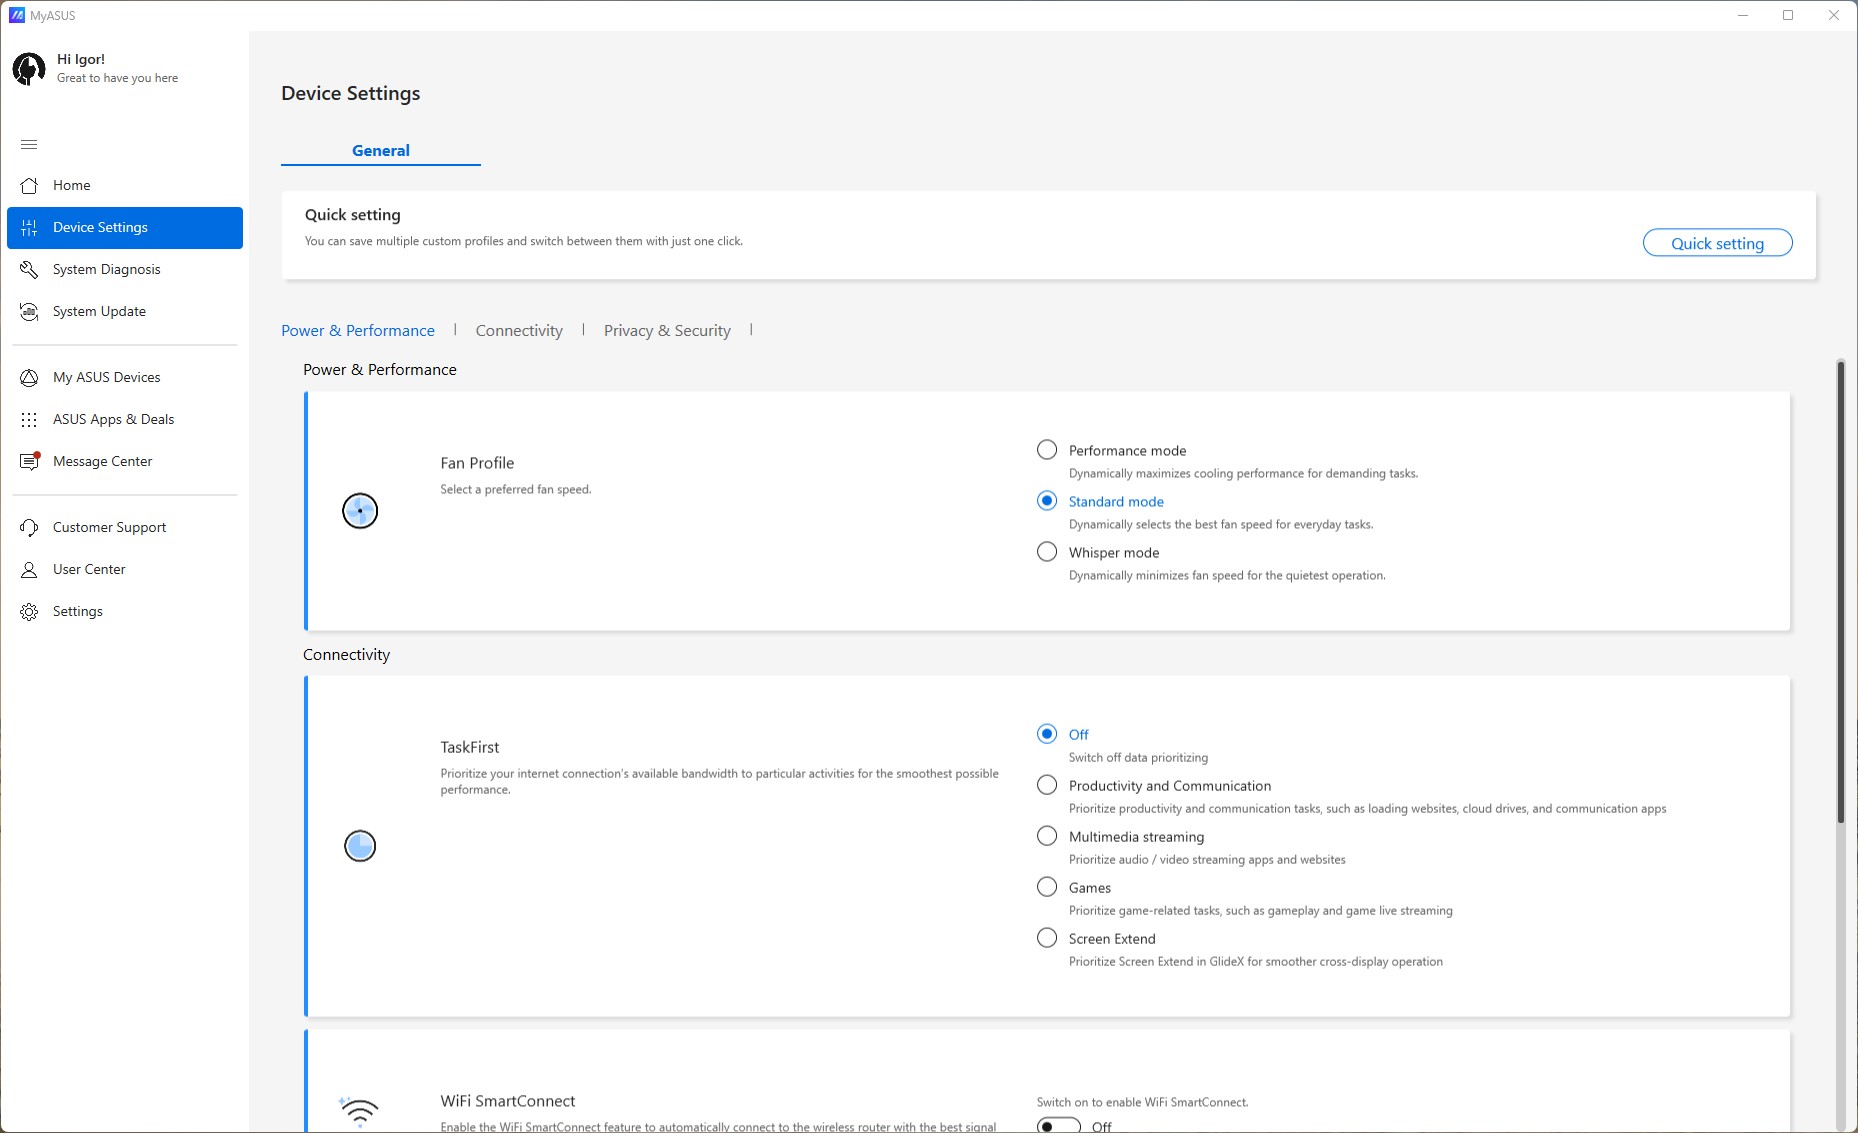
Task: Open Message Center page
Action: 125,462
